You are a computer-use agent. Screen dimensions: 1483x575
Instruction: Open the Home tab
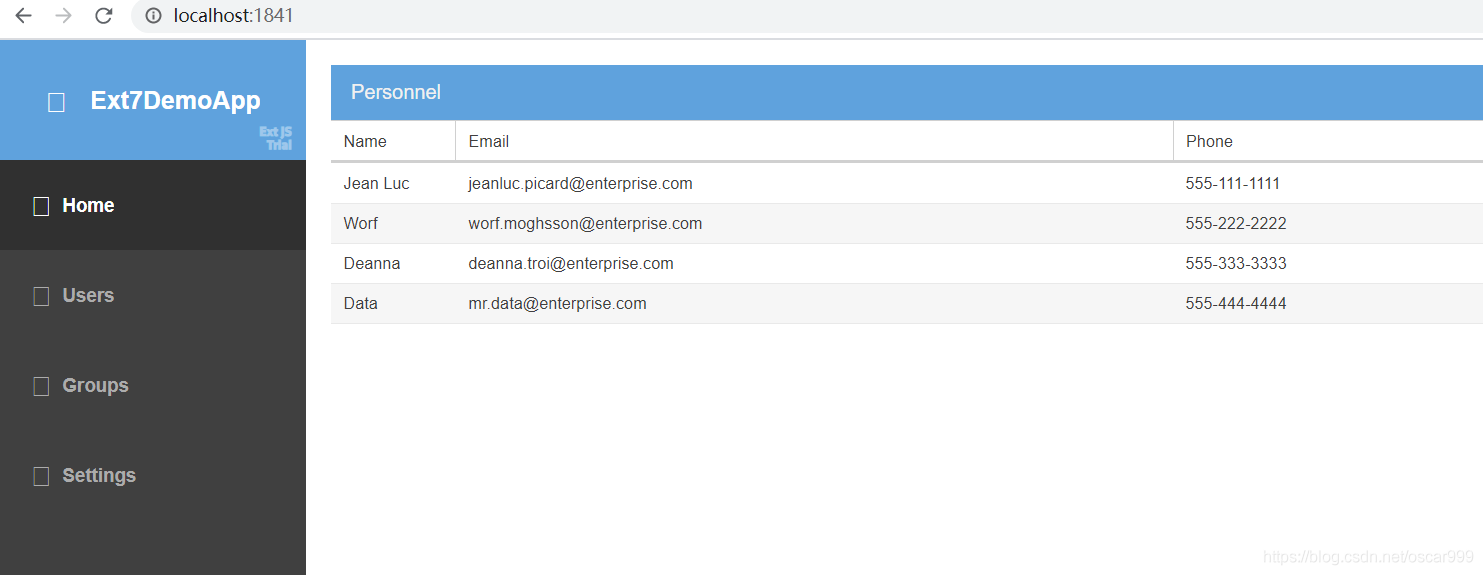point(153,205)
